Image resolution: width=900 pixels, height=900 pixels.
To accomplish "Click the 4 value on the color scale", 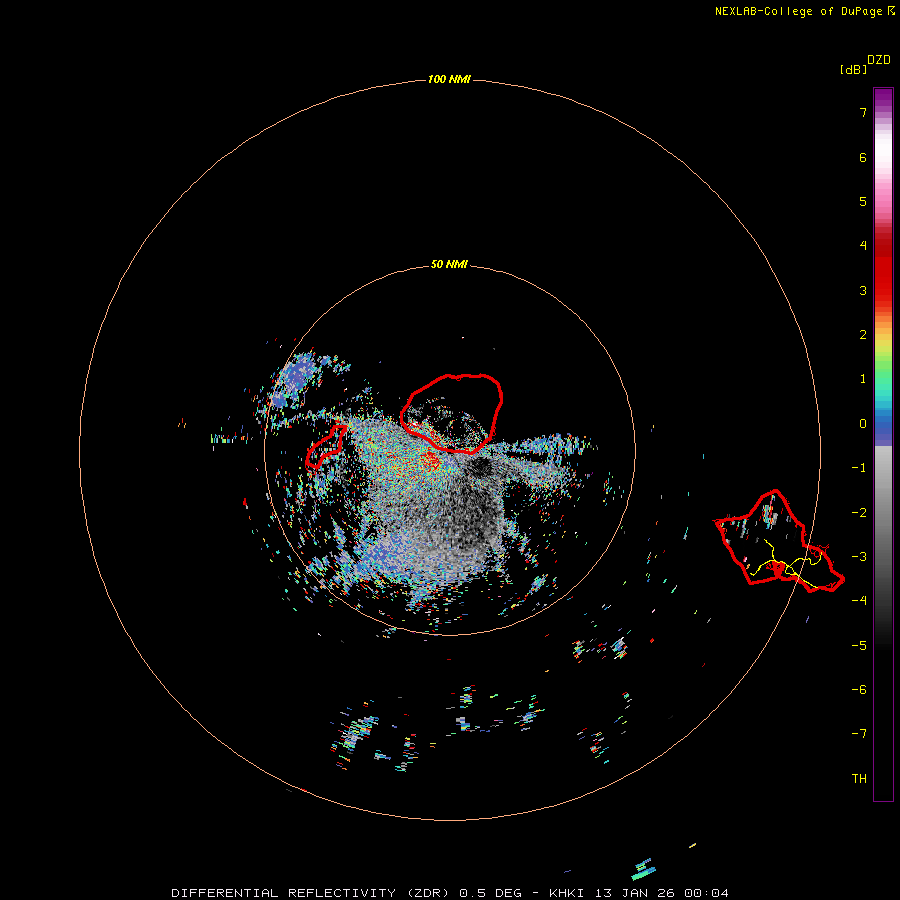I will 863,246.
